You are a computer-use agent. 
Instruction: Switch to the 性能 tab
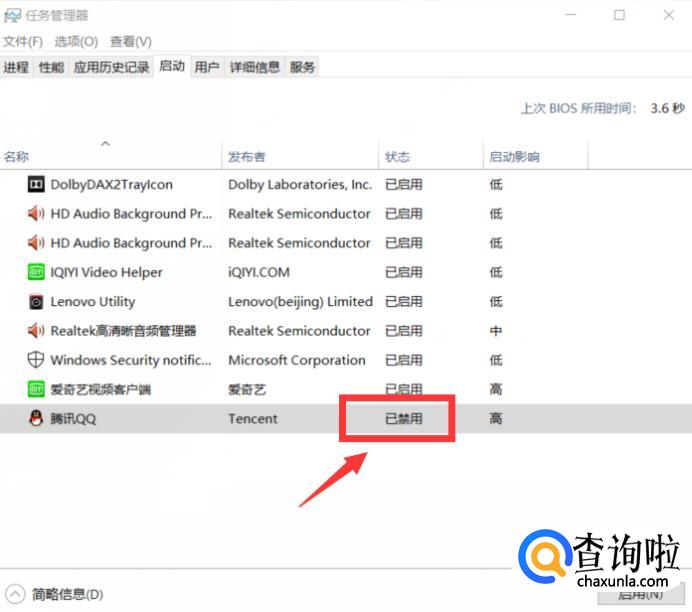pos(51,67)
